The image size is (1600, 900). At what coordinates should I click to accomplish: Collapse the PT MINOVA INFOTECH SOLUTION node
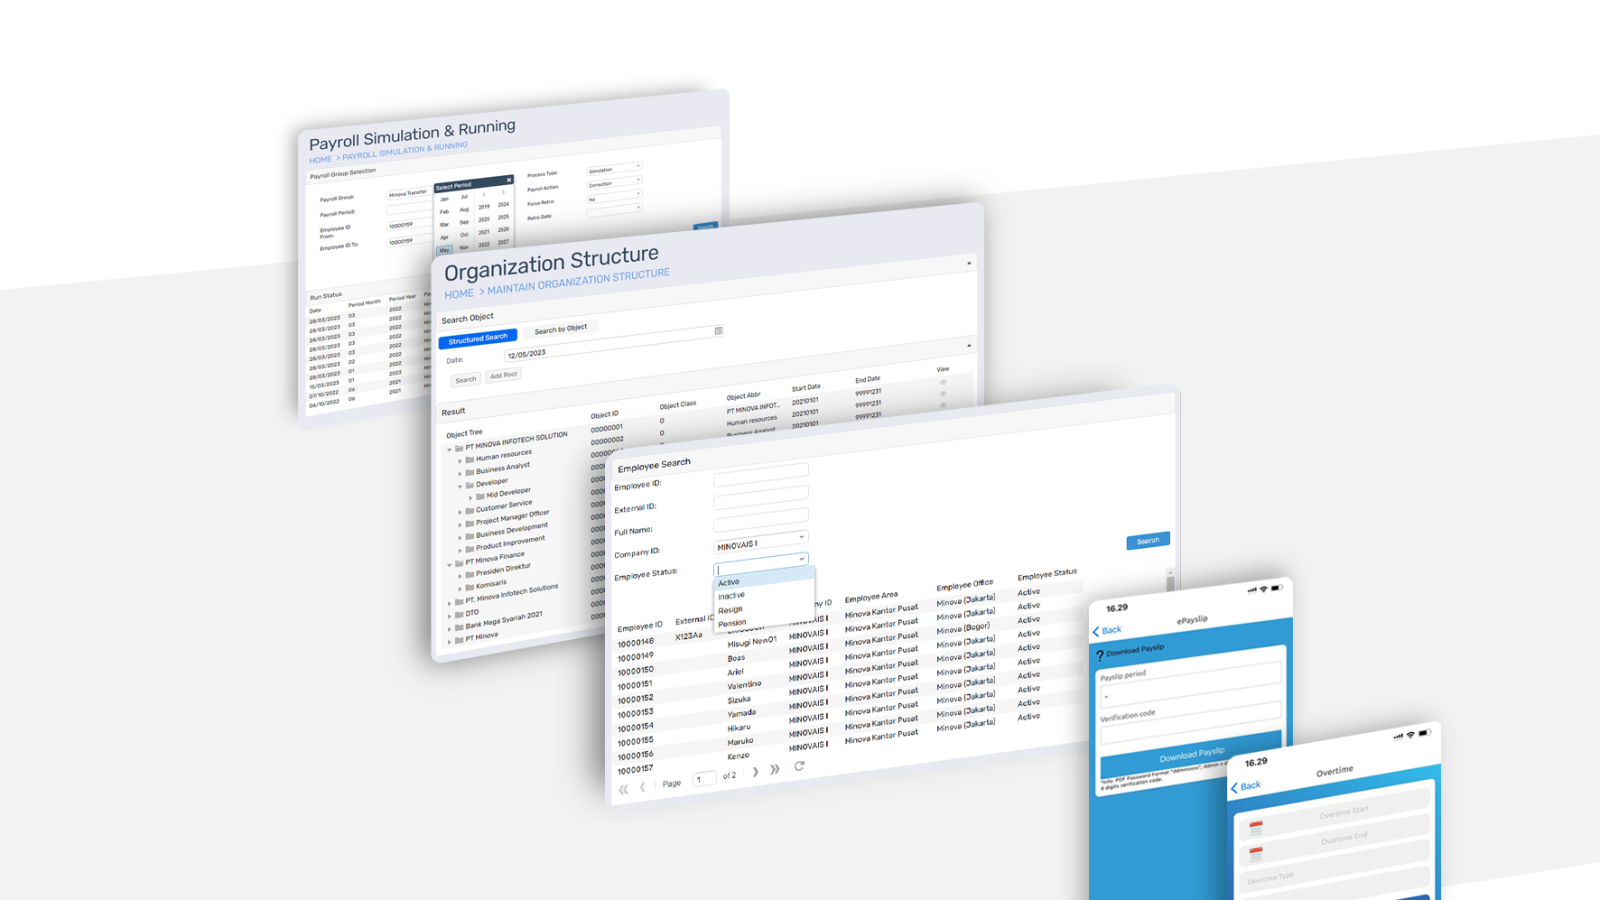[449, 449]
